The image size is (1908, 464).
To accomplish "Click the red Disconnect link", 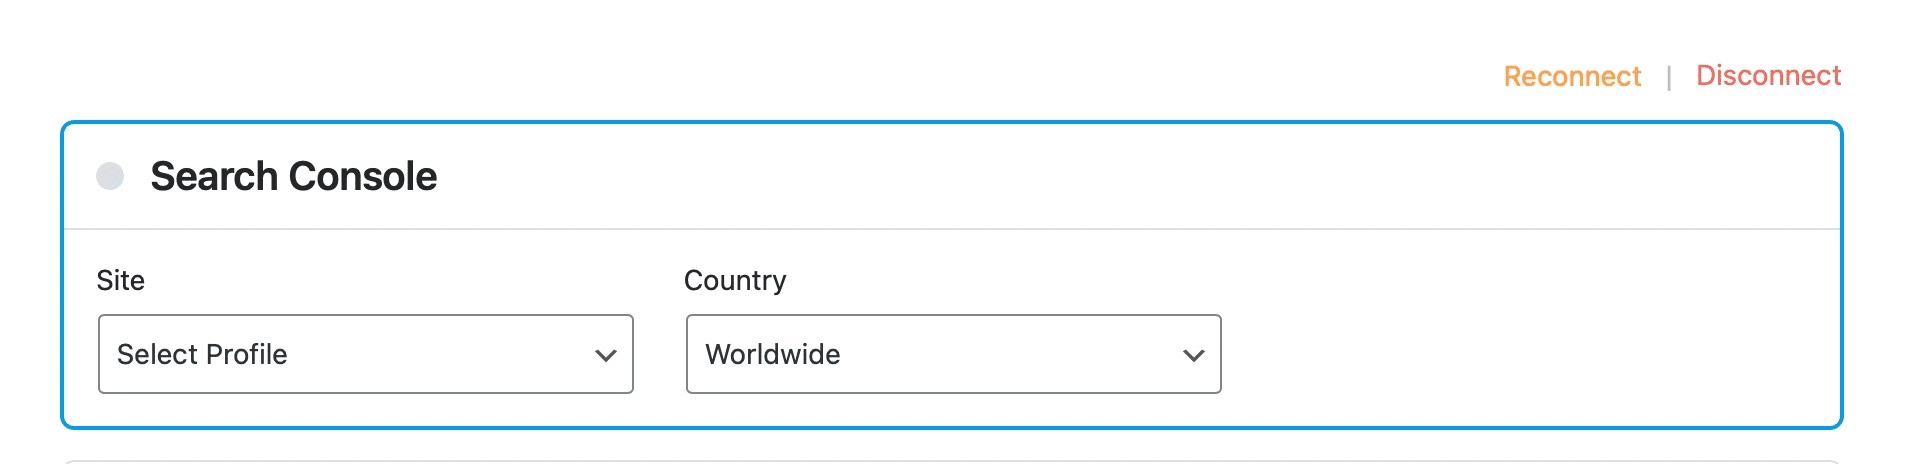I will pos(1768,76).
